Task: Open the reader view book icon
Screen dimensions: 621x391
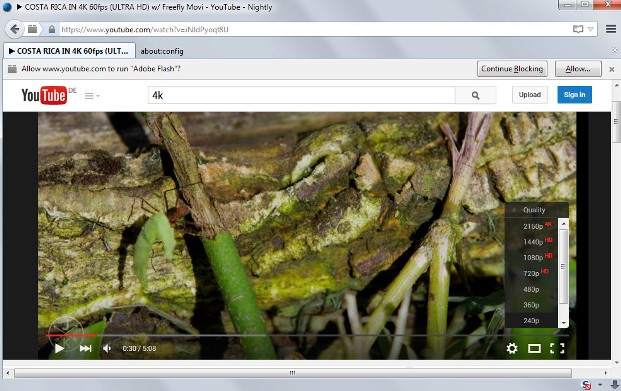Action: [578, 29]
